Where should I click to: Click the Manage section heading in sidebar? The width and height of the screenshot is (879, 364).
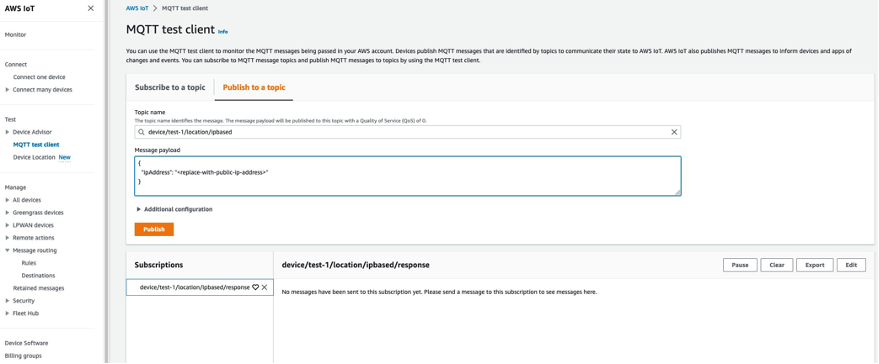[15, 187]
